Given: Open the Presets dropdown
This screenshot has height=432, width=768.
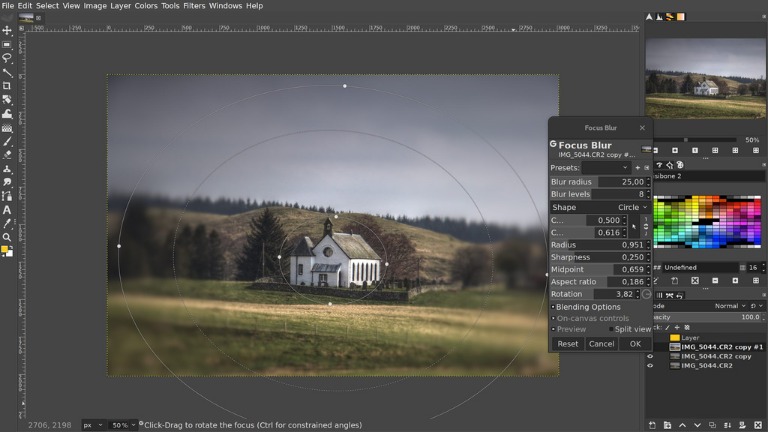Looking at the screenshot, I should 606,168.
